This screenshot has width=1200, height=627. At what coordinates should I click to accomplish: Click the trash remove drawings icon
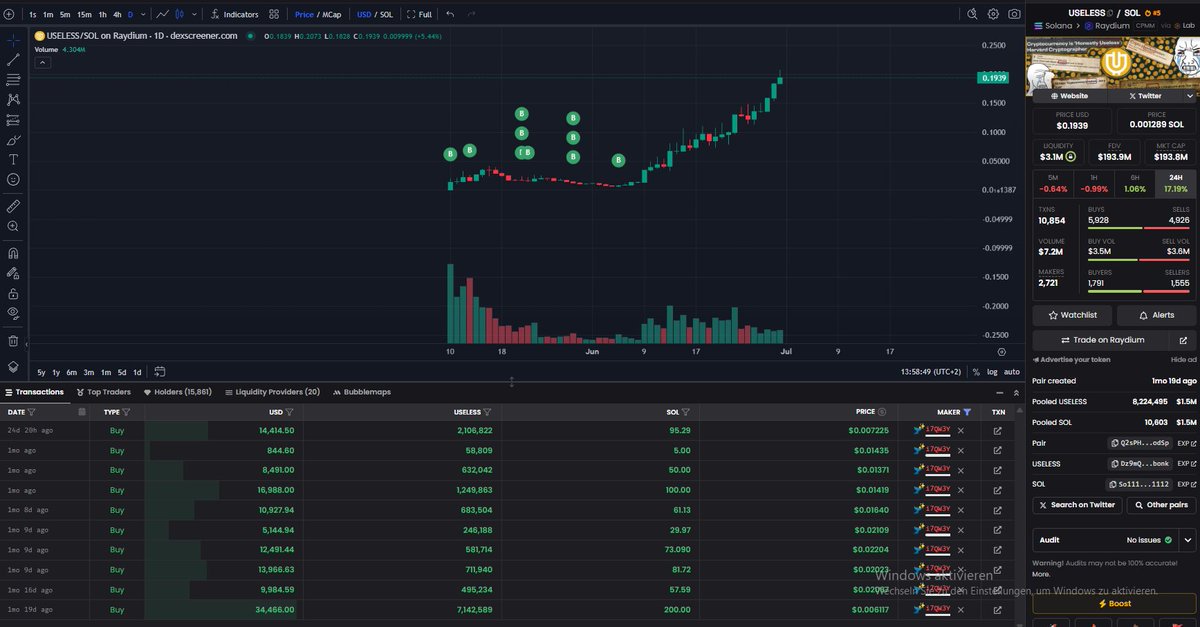(13, 340)
